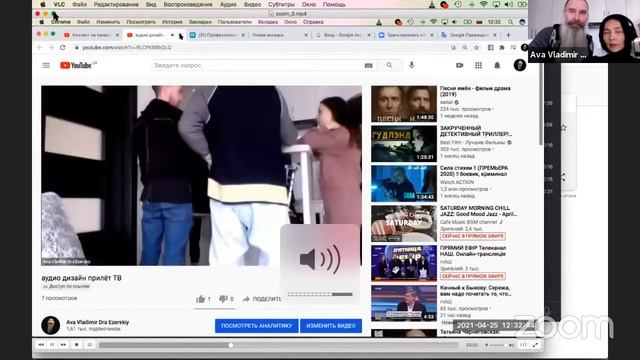Toggle the VLC playlist view button
Viewport: 640px width, 360px height.
[x=90, y=345]
